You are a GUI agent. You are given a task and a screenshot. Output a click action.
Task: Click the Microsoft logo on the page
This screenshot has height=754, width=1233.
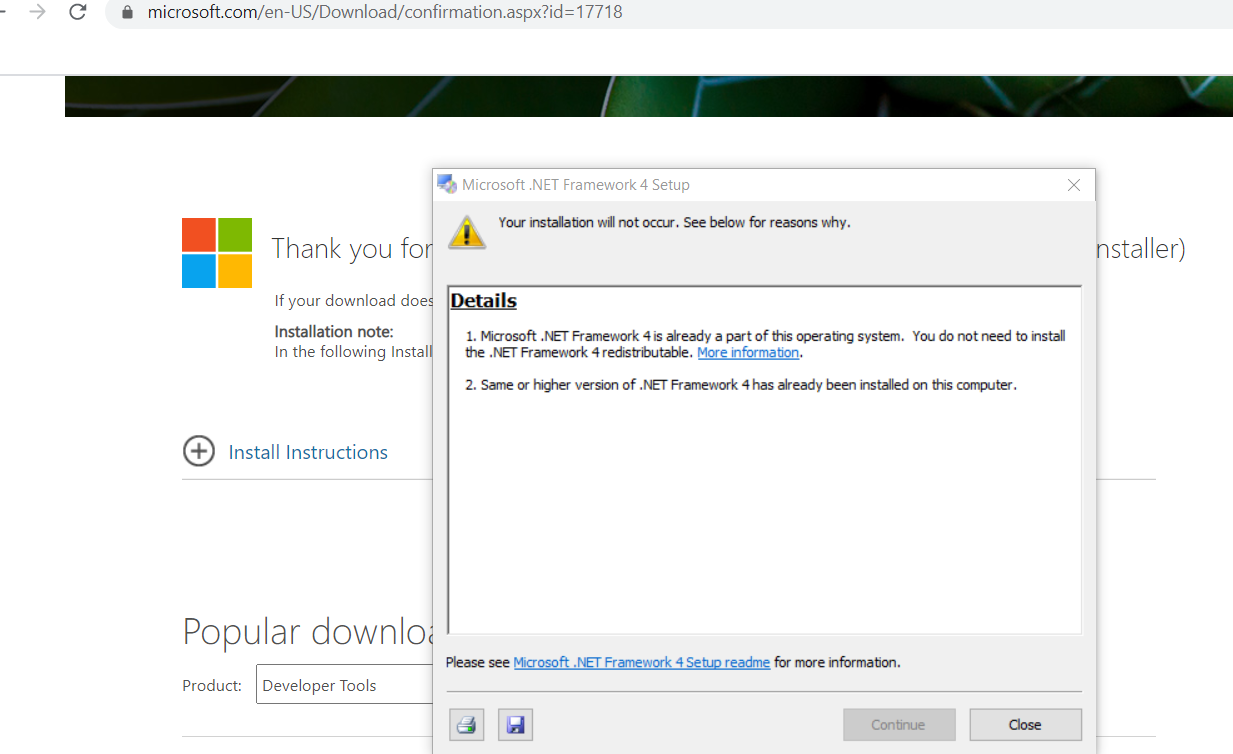coord(217,253)
